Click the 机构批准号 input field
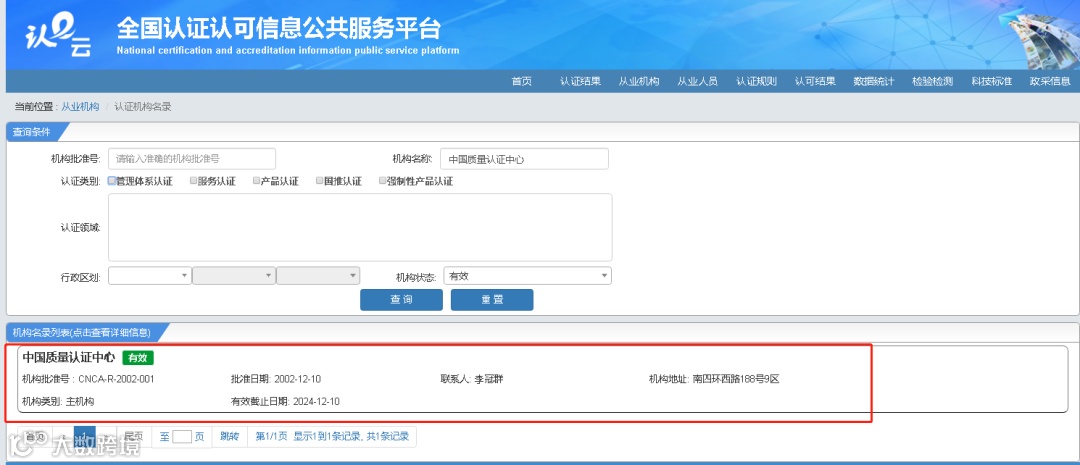 192,158
